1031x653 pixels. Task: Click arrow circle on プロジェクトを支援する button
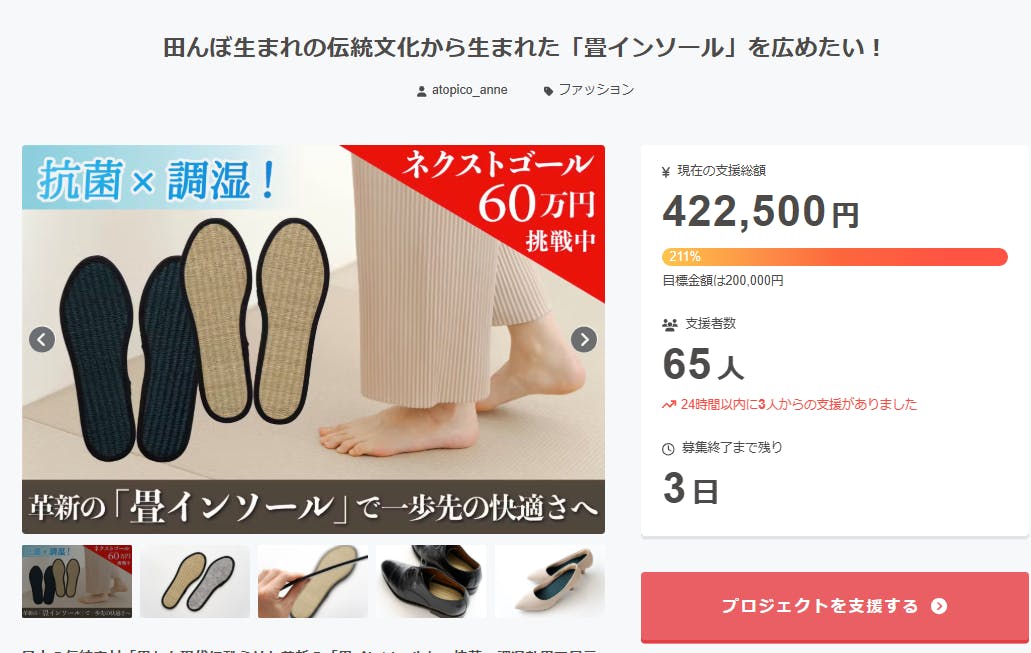coord(939,606)
